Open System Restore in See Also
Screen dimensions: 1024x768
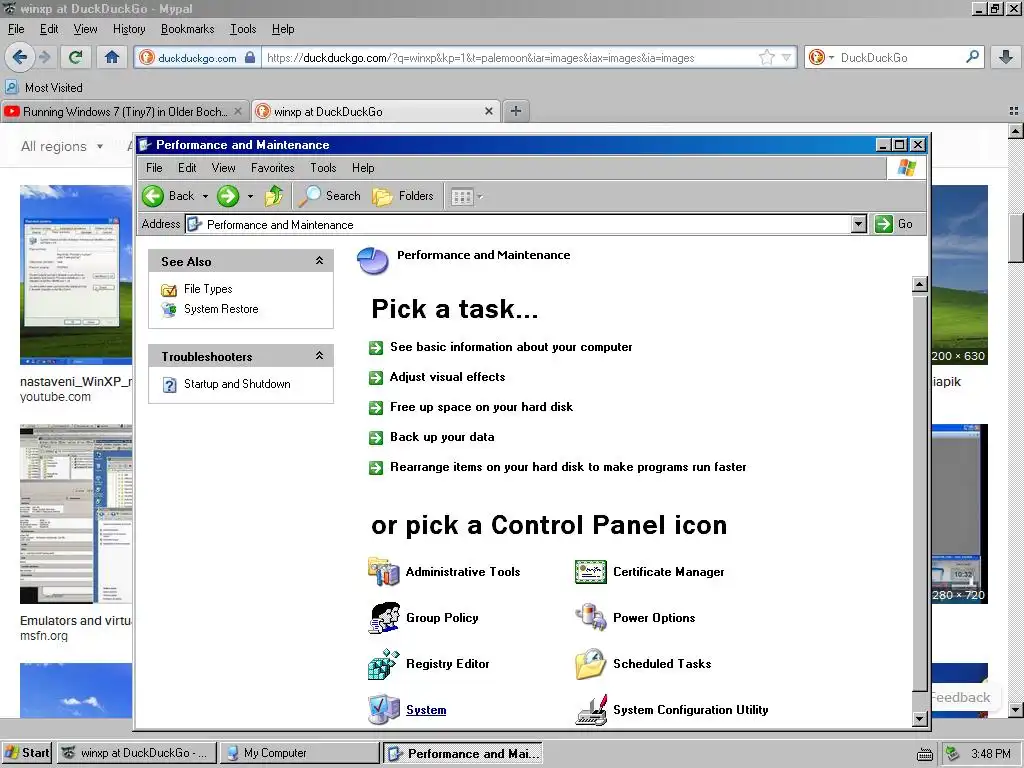coord(221,309)
